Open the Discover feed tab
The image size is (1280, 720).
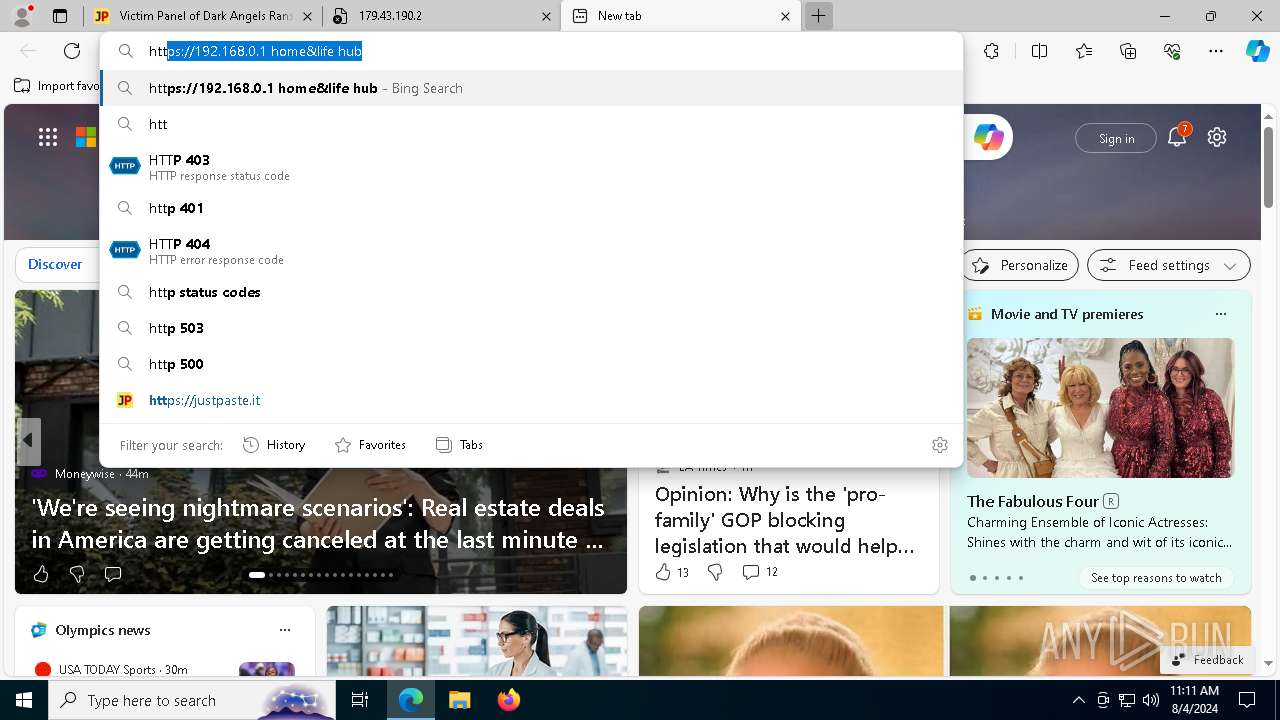click(55, 265)
